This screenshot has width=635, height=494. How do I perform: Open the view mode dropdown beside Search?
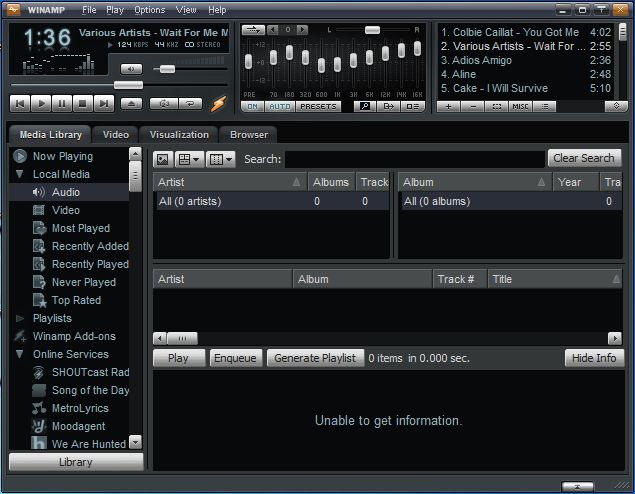coord(189,160)
